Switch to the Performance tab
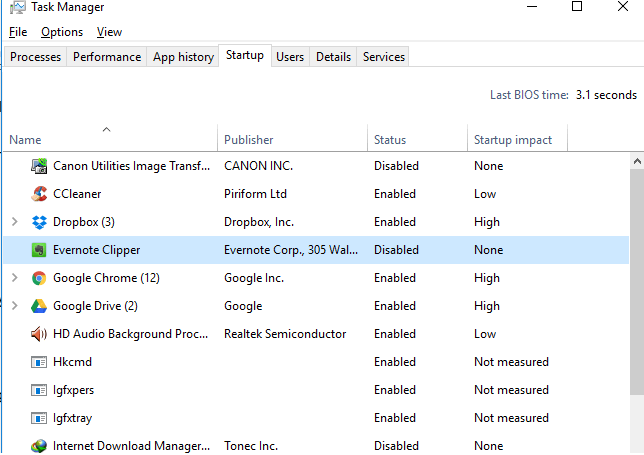644x455 pixels. [x=107, y=57]
